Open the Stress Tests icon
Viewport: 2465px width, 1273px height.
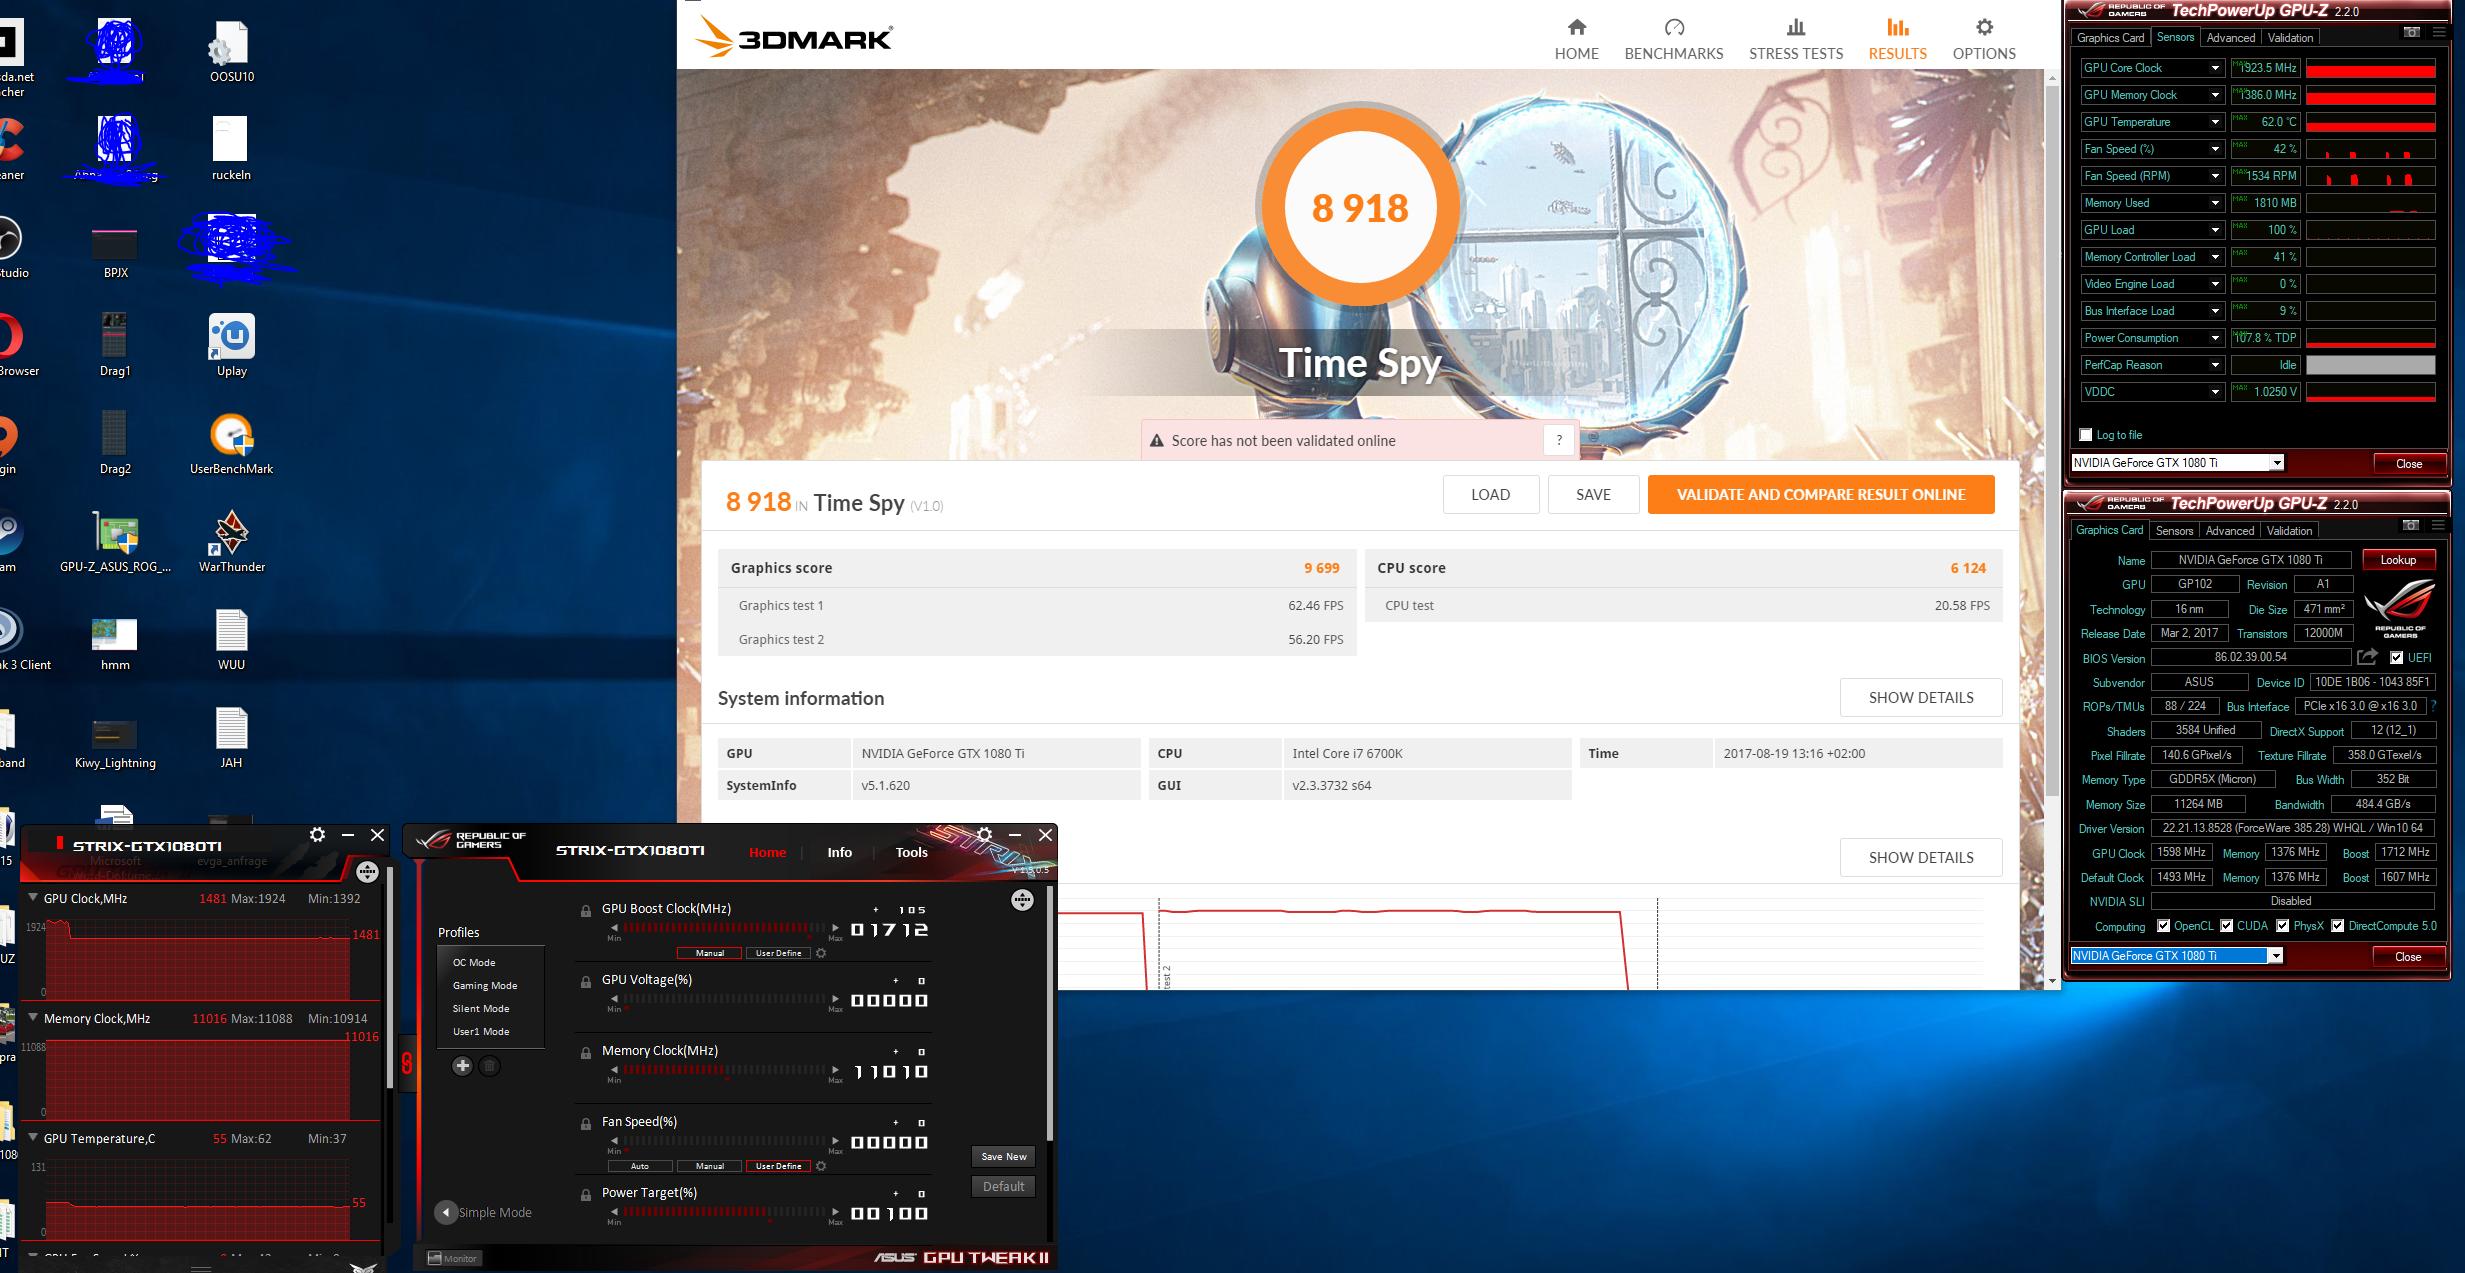[x=1796, y=27]
